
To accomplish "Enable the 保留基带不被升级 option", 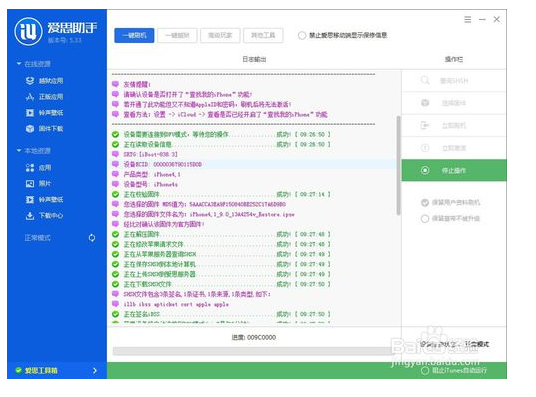I will pos(425,219).
